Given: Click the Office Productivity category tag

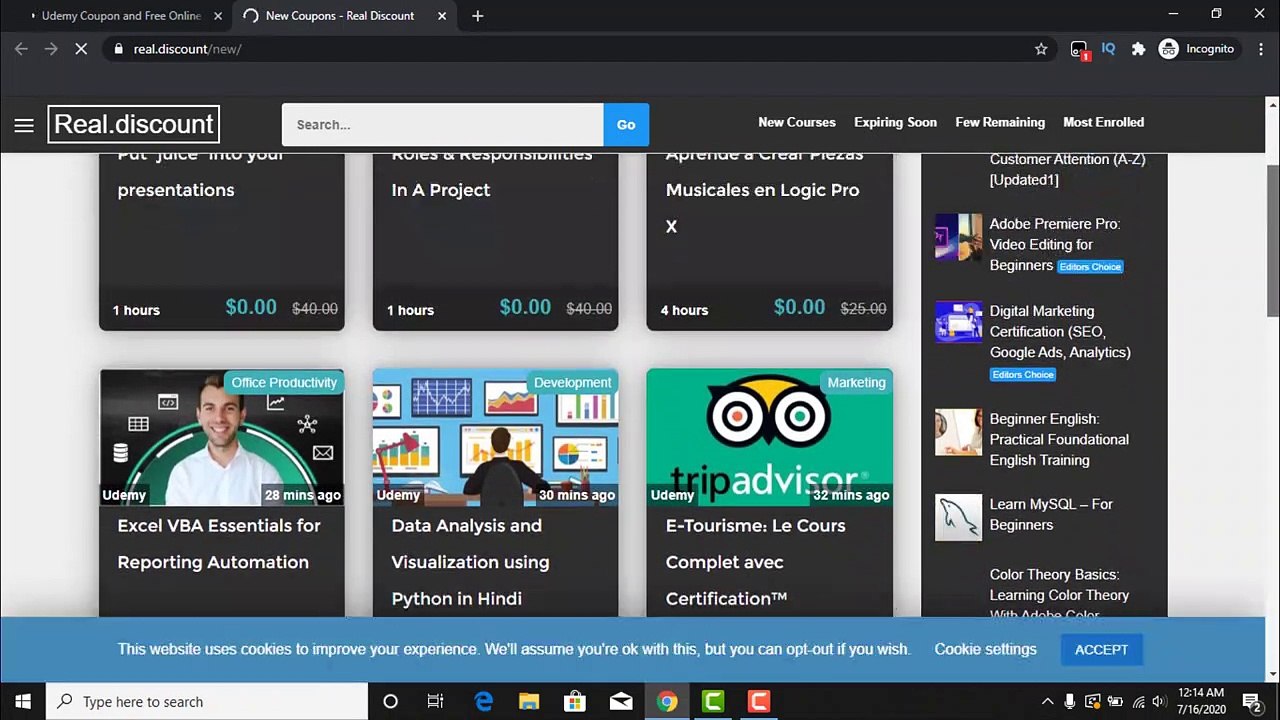Looking at the screenshot, I should 284,383.
